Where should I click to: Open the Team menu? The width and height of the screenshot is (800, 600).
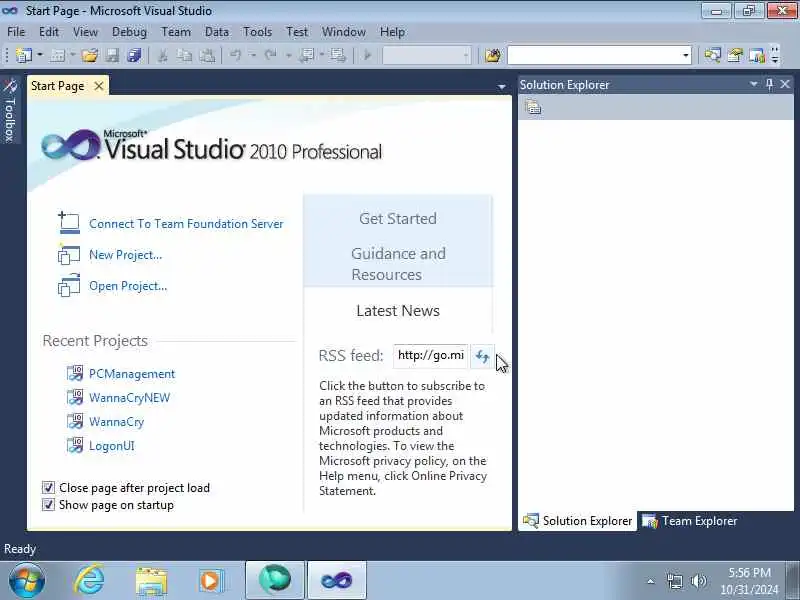(x=176, y=32)
